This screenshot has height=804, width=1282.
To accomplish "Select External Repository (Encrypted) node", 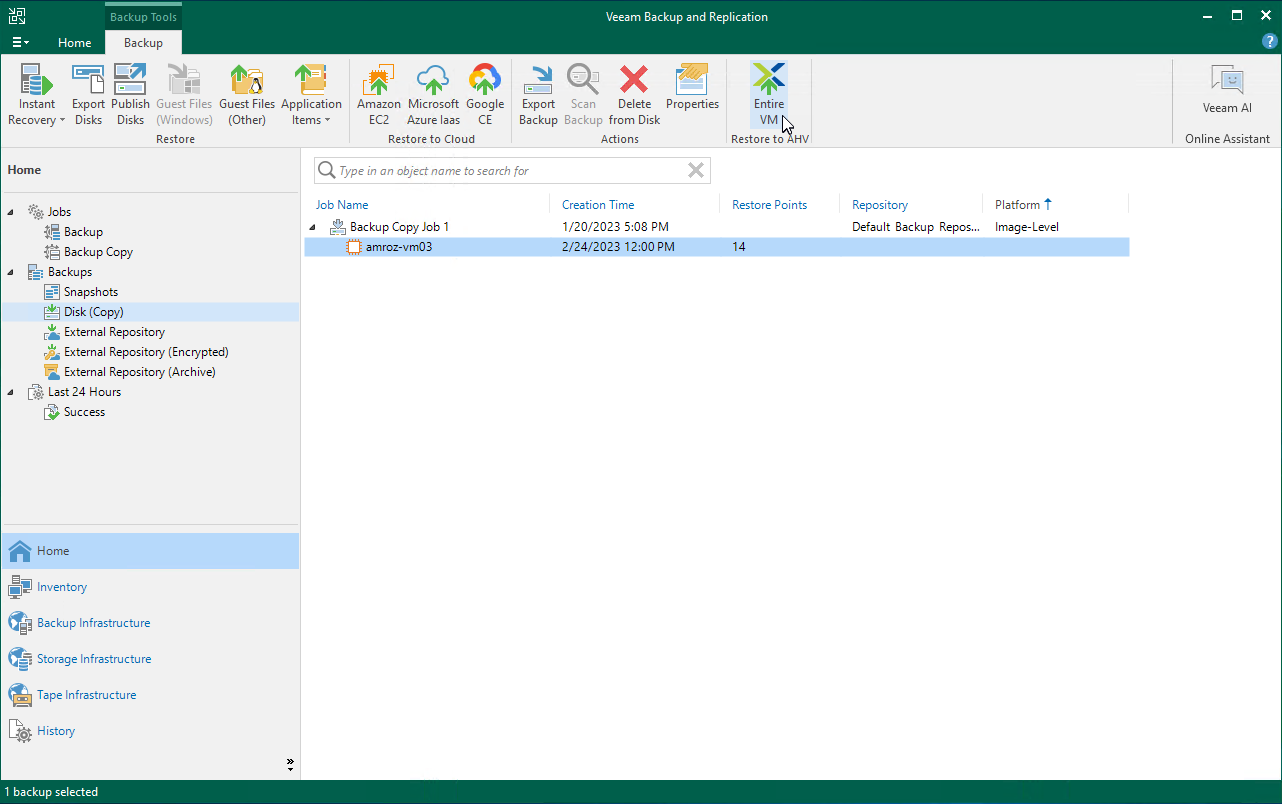I will tap(136, 352).
